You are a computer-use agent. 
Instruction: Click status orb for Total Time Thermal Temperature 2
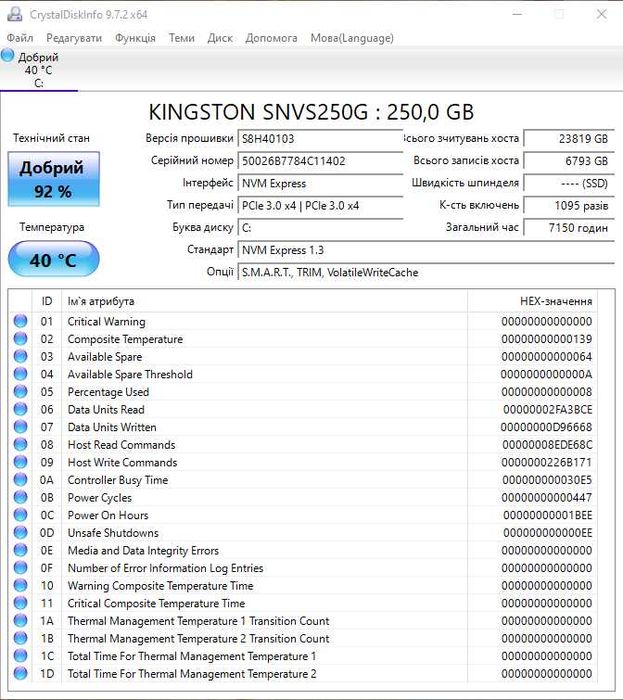coord(21,673)
